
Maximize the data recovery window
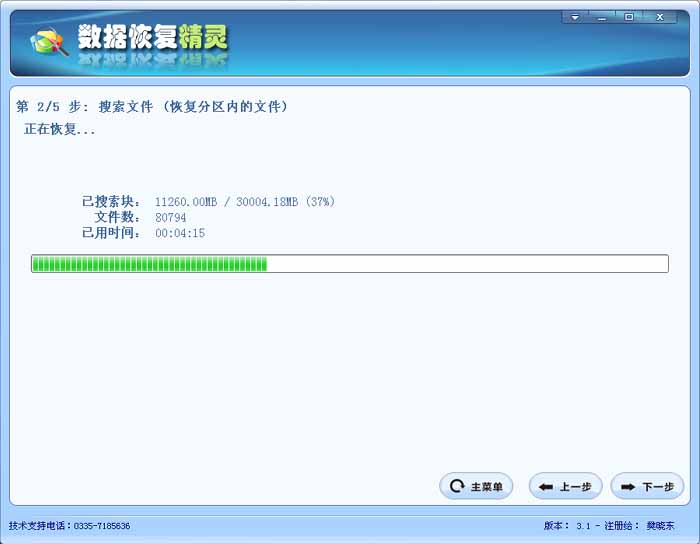click(x=629, y=17)
